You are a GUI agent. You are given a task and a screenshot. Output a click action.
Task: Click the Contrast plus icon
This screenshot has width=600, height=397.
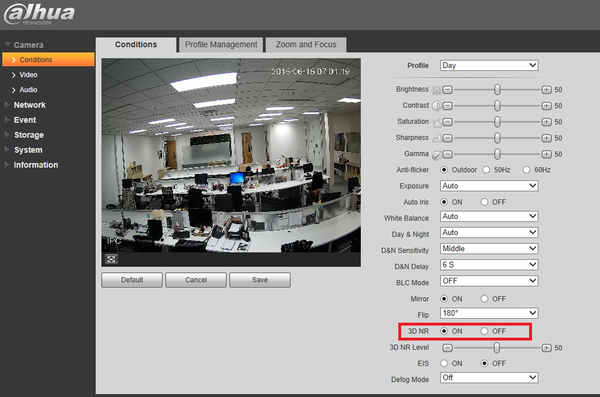coord(546,106)
